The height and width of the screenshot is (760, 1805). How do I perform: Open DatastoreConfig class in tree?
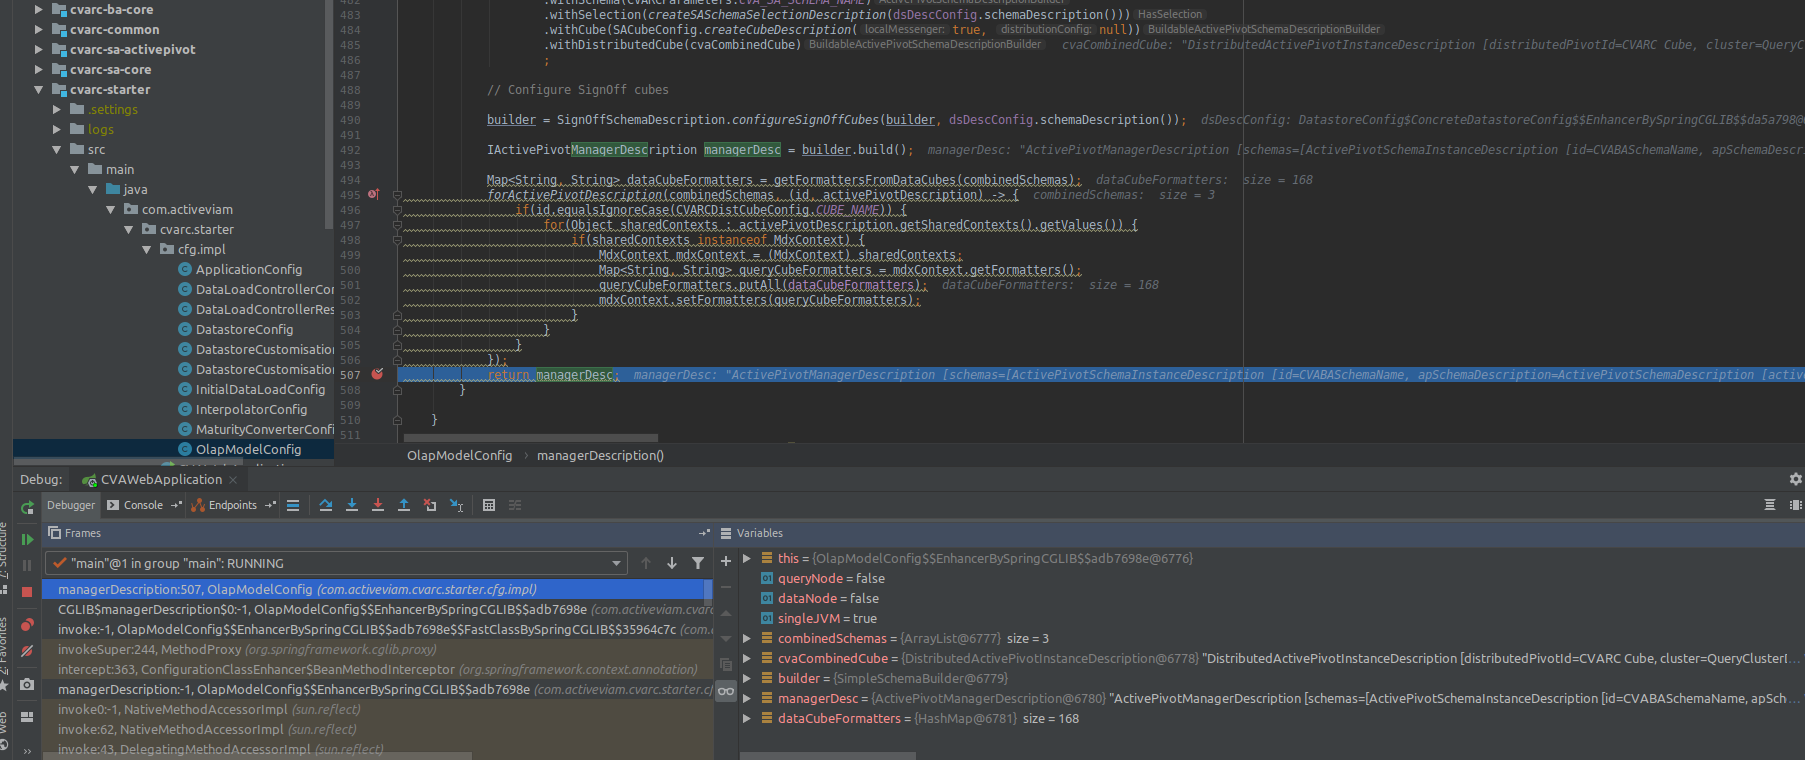pos(244,329)
